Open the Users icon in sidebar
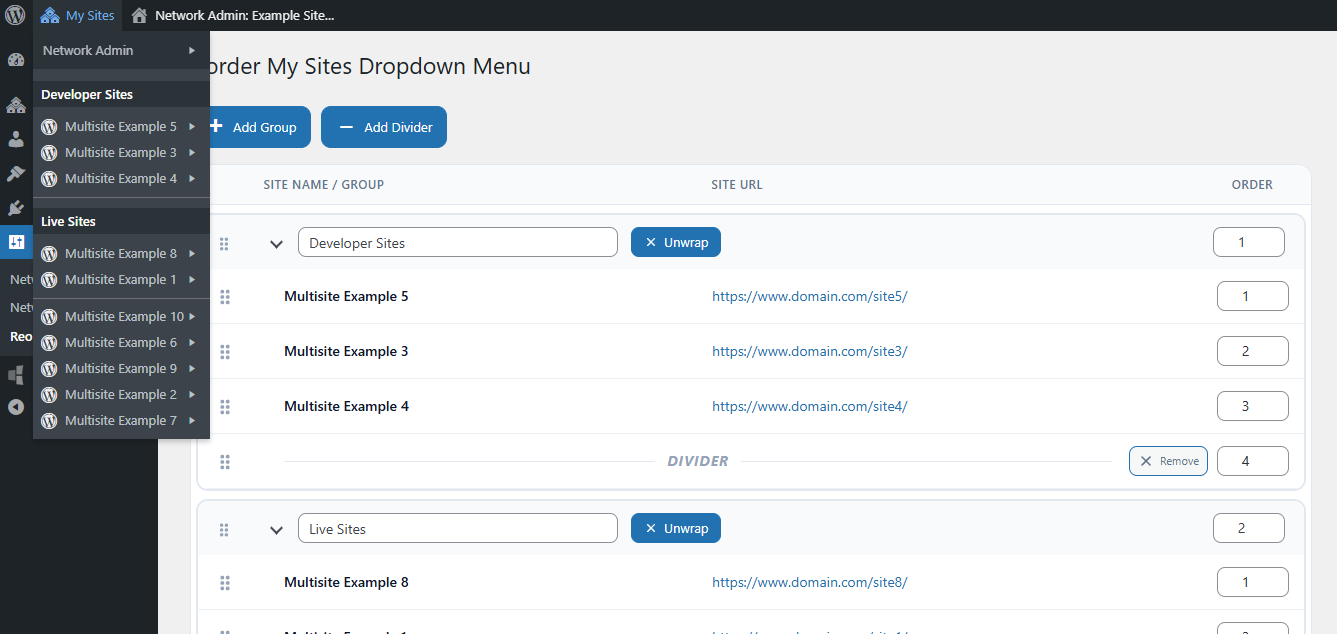This screenshot has width=1337, height=634. click(15, 139)
